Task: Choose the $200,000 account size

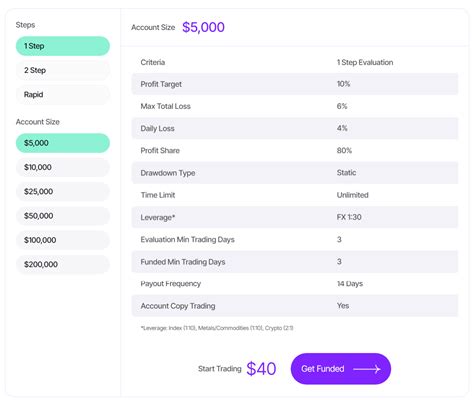Action: pyautogui.click(x=63, y=264)
